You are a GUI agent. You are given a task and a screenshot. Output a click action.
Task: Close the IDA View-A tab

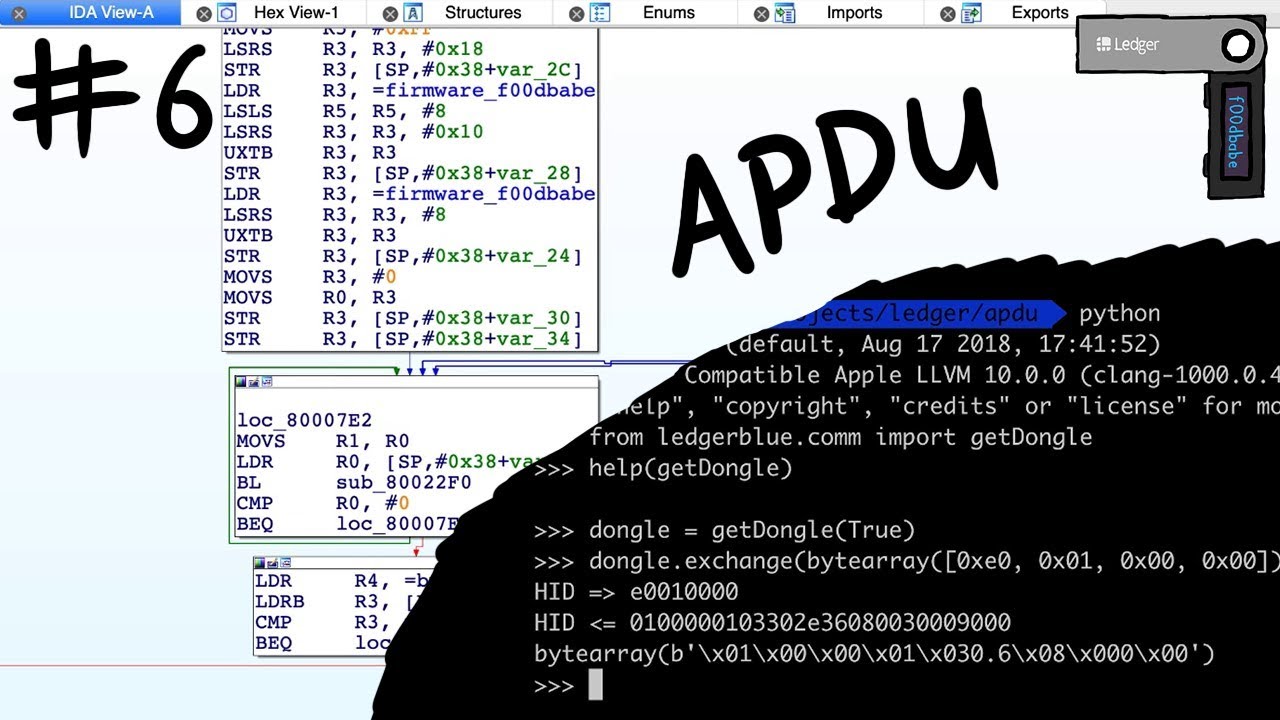click(18, 14)
